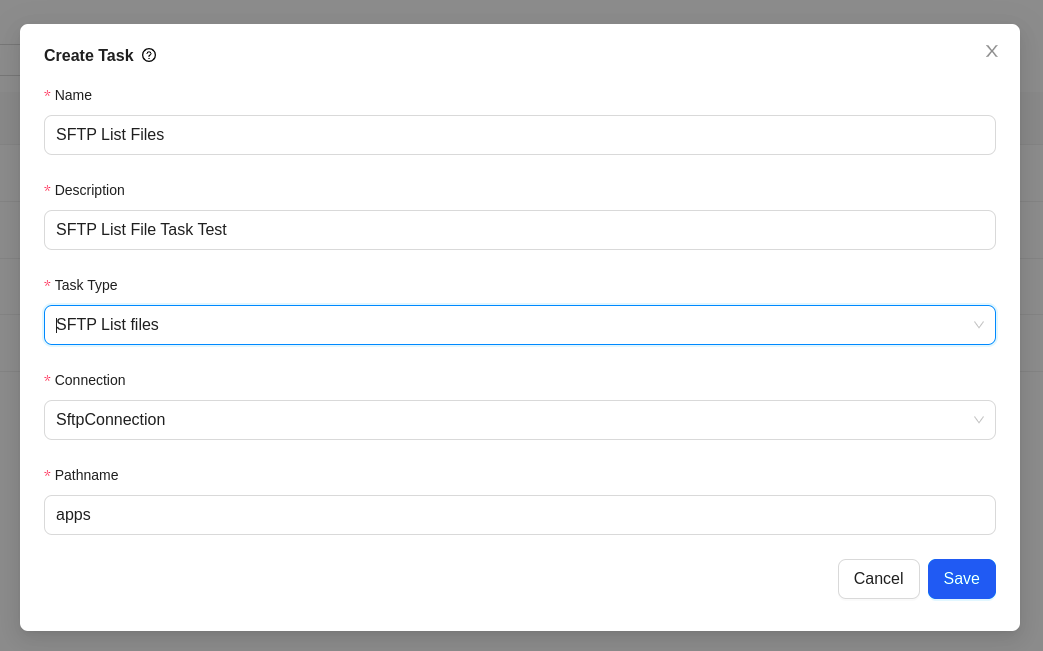Open the Task Type dropdown showing SFTP List files
The width and height of the screenshot is (1043, 651).
pos(520,325)
